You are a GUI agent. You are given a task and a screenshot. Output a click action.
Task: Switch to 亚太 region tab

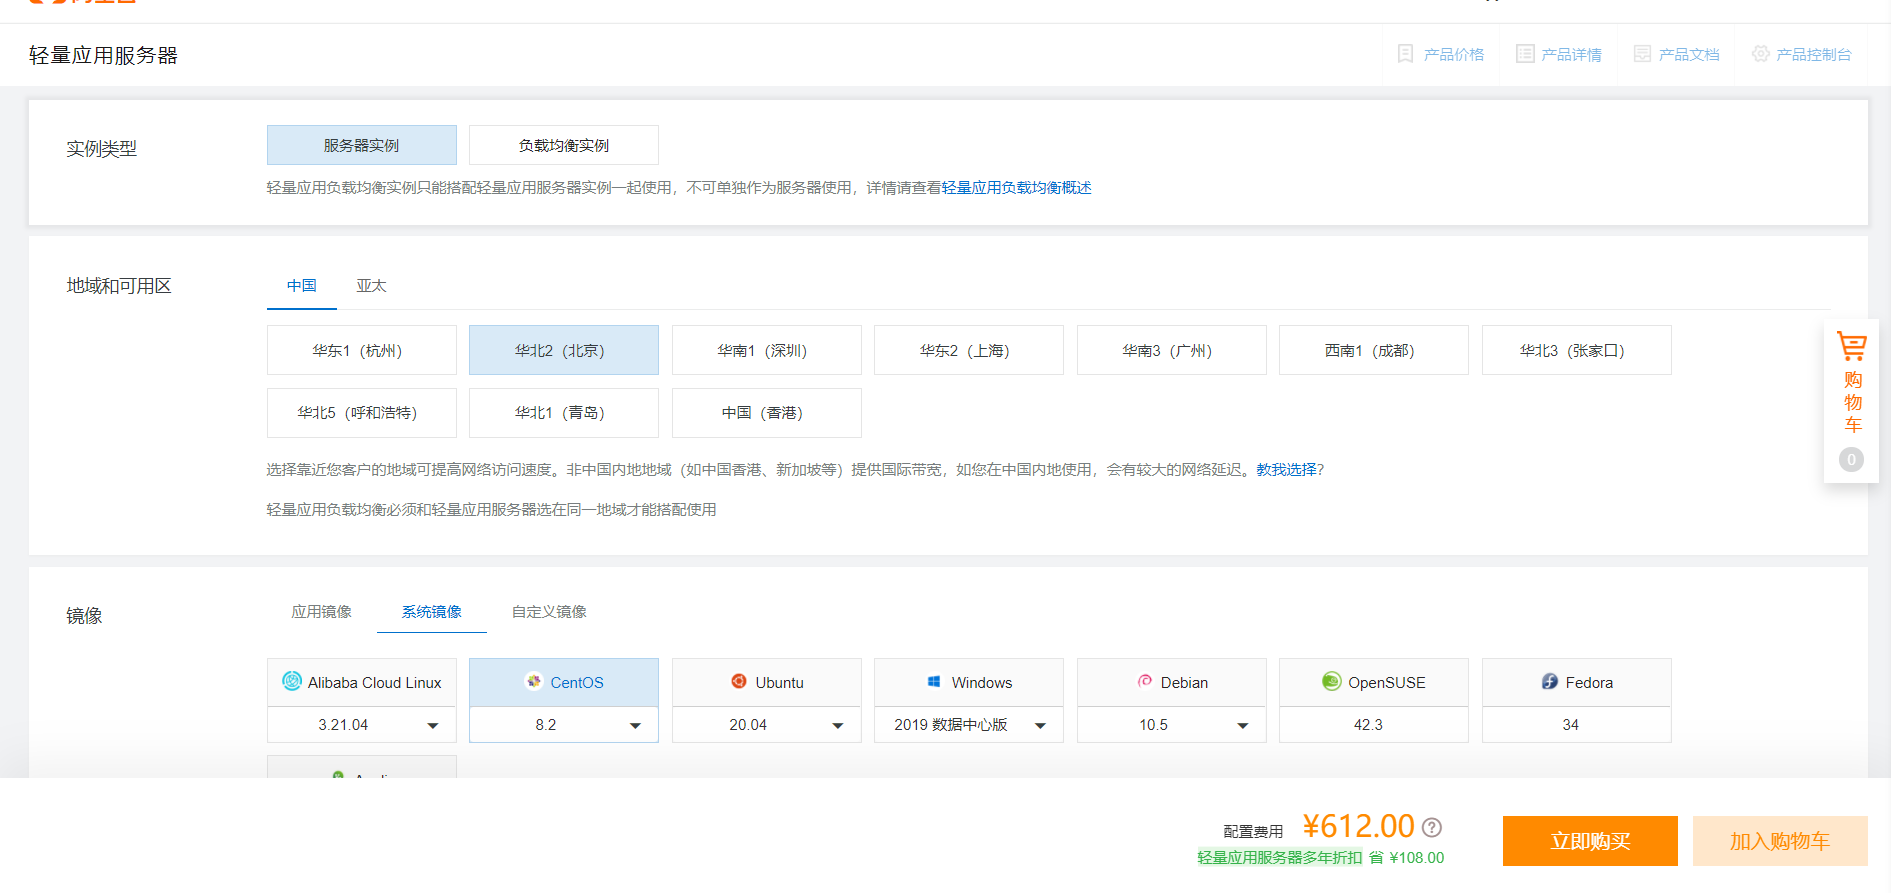coord(372,286)
